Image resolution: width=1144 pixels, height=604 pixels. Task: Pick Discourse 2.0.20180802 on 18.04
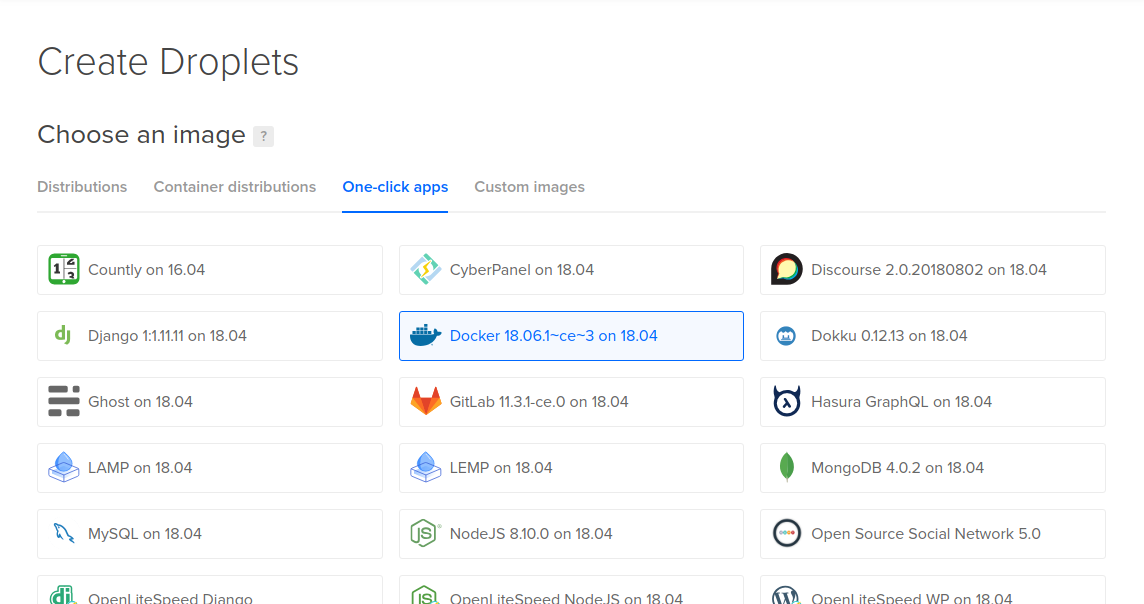pos(933,270)
